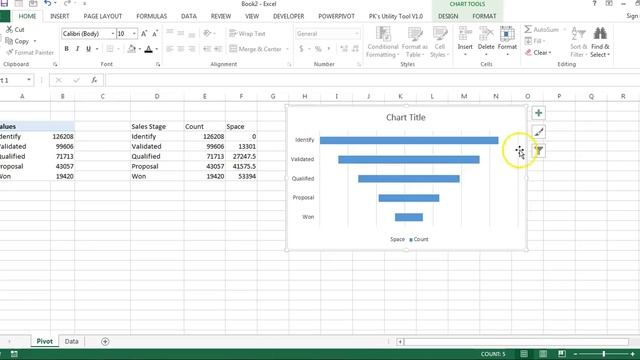Select cell with Sales Stage header
The height and width of the screenshot is (360, 640).
[x=157, y=127]
